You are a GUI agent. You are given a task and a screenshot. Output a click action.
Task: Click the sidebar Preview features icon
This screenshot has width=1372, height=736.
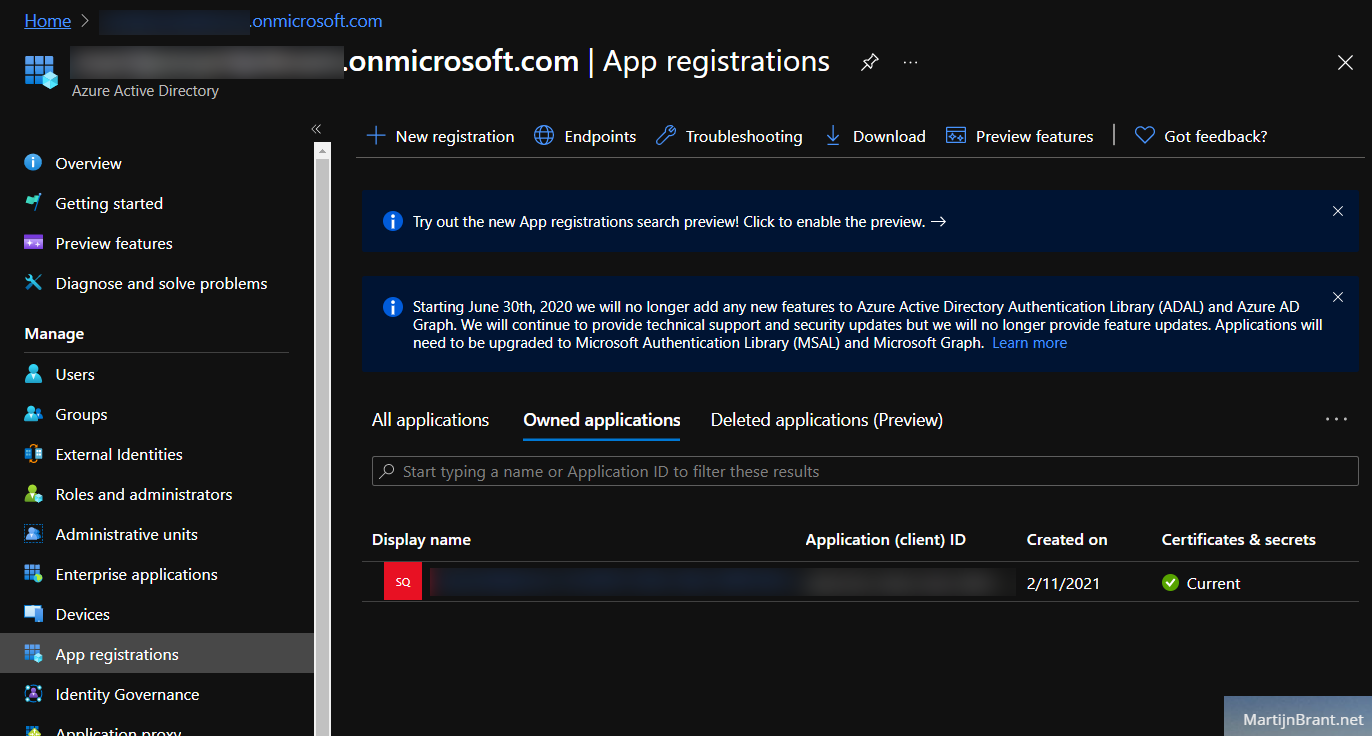(x=34, y=243)
